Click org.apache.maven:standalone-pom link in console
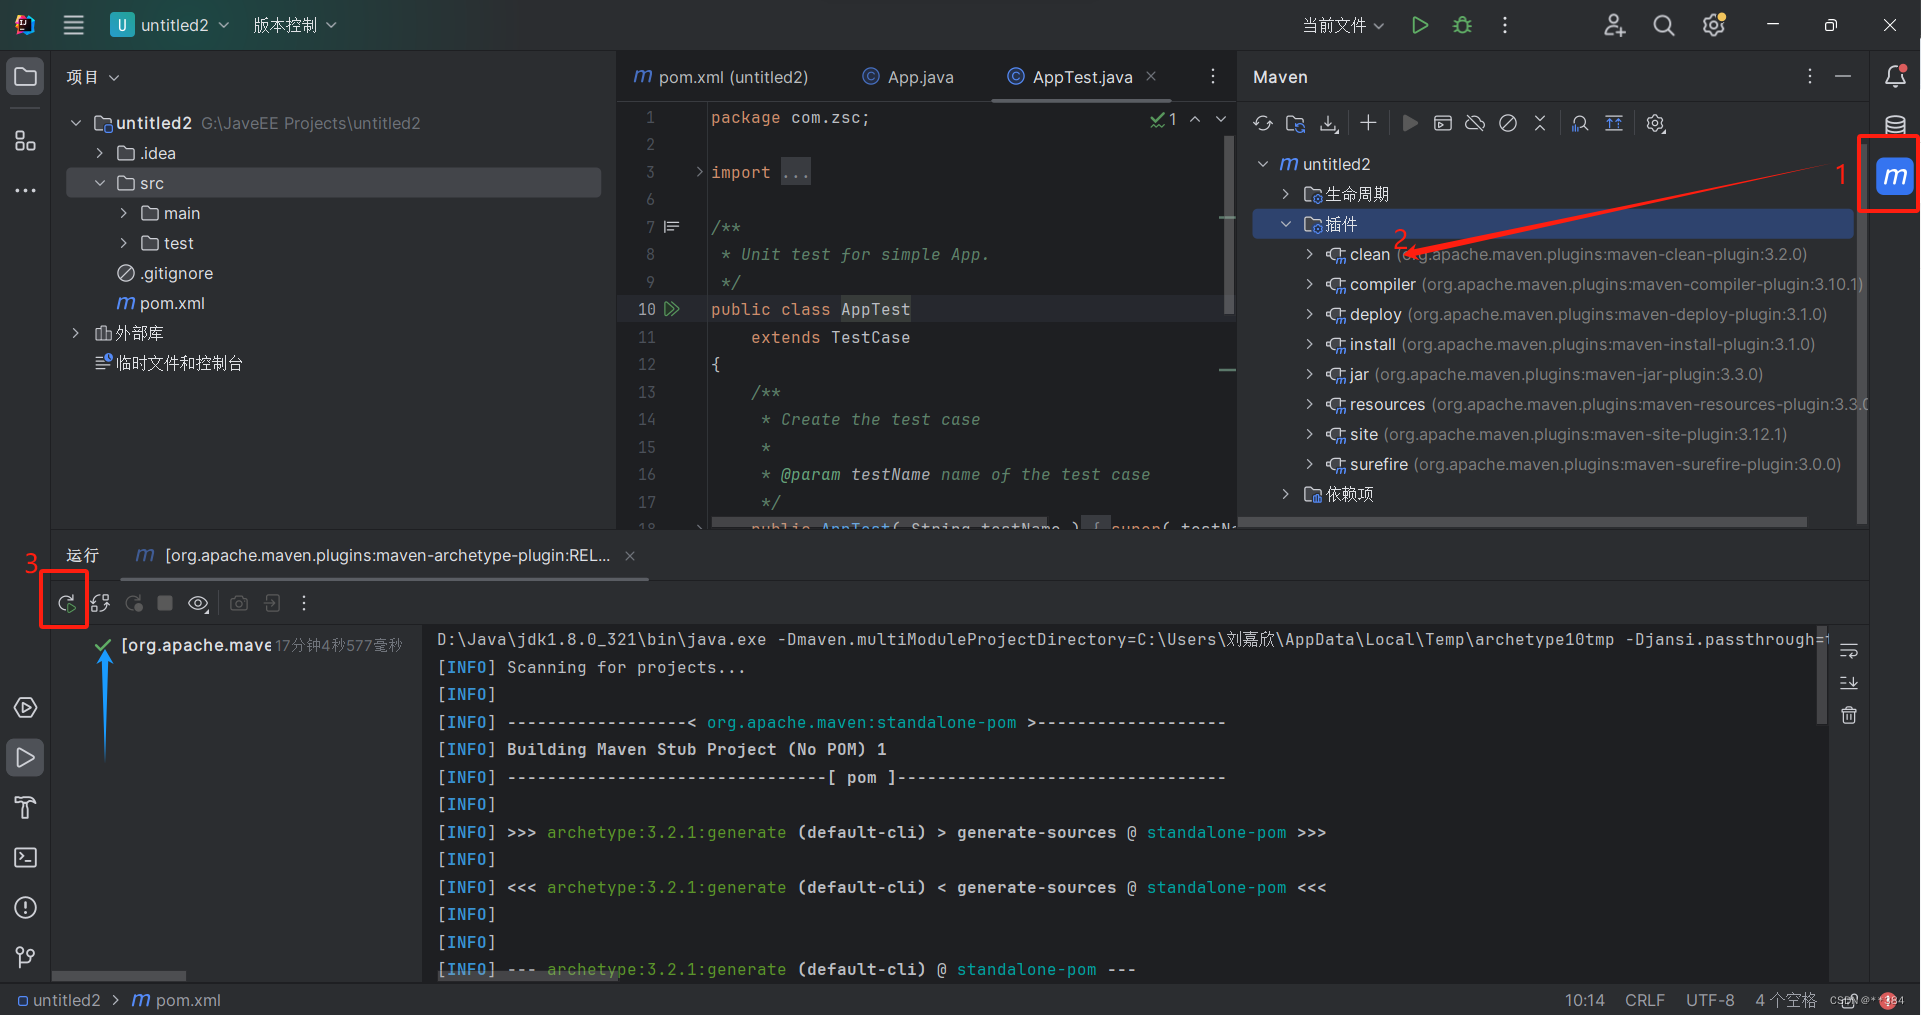The width and height of the screenshot is (1921, 1015). tap(861, 722)
